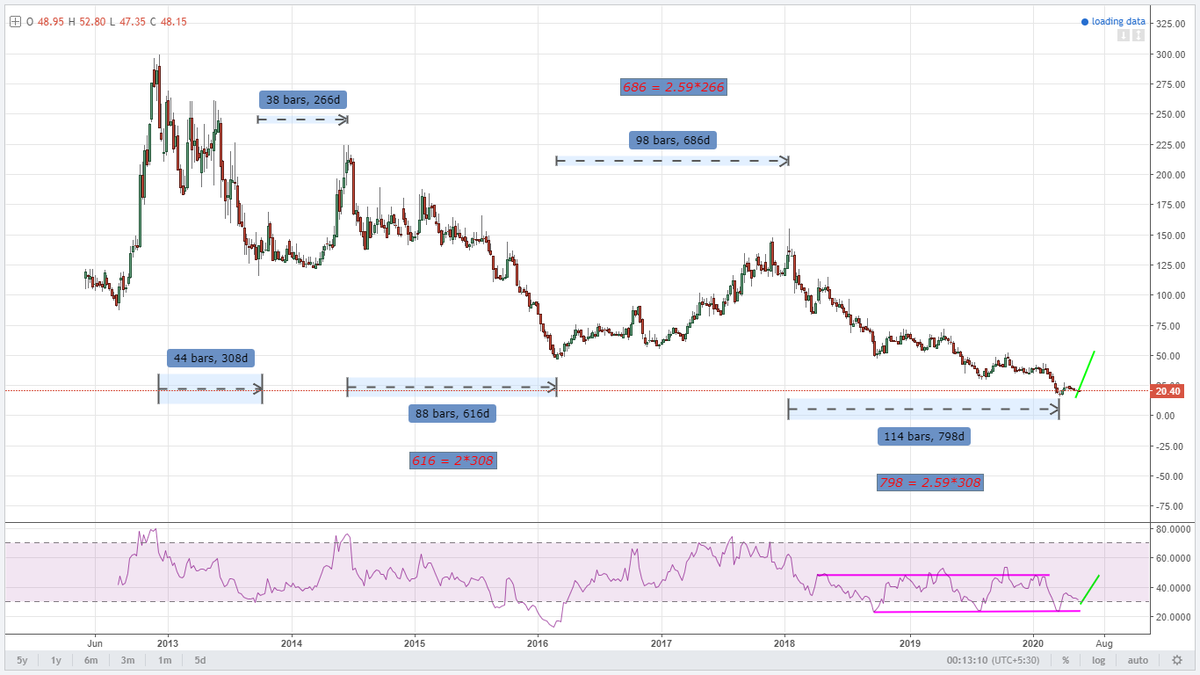The height and width of the screenshot is (675, 1200).
Task: Set chart range to 1m
Action: coord(164,660)
